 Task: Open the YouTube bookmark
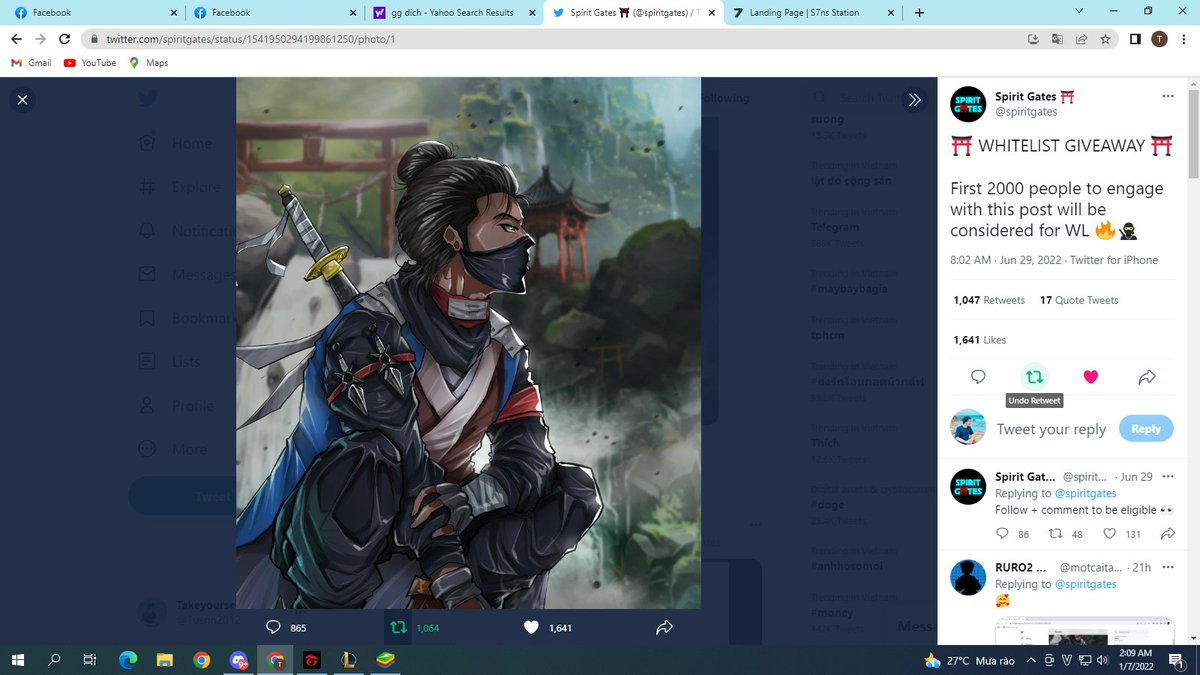pyautogui.click(x=89, y=62)
